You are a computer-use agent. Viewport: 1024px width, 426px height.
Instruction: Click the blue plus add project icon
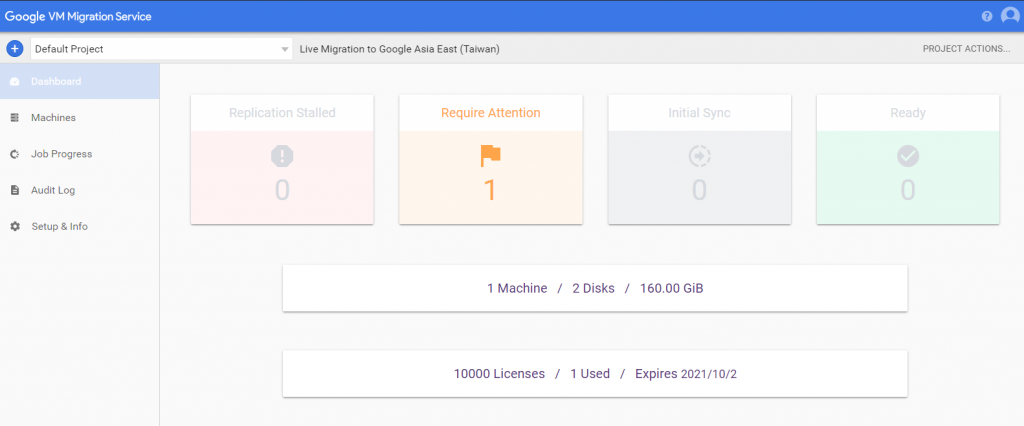(14, 48)
